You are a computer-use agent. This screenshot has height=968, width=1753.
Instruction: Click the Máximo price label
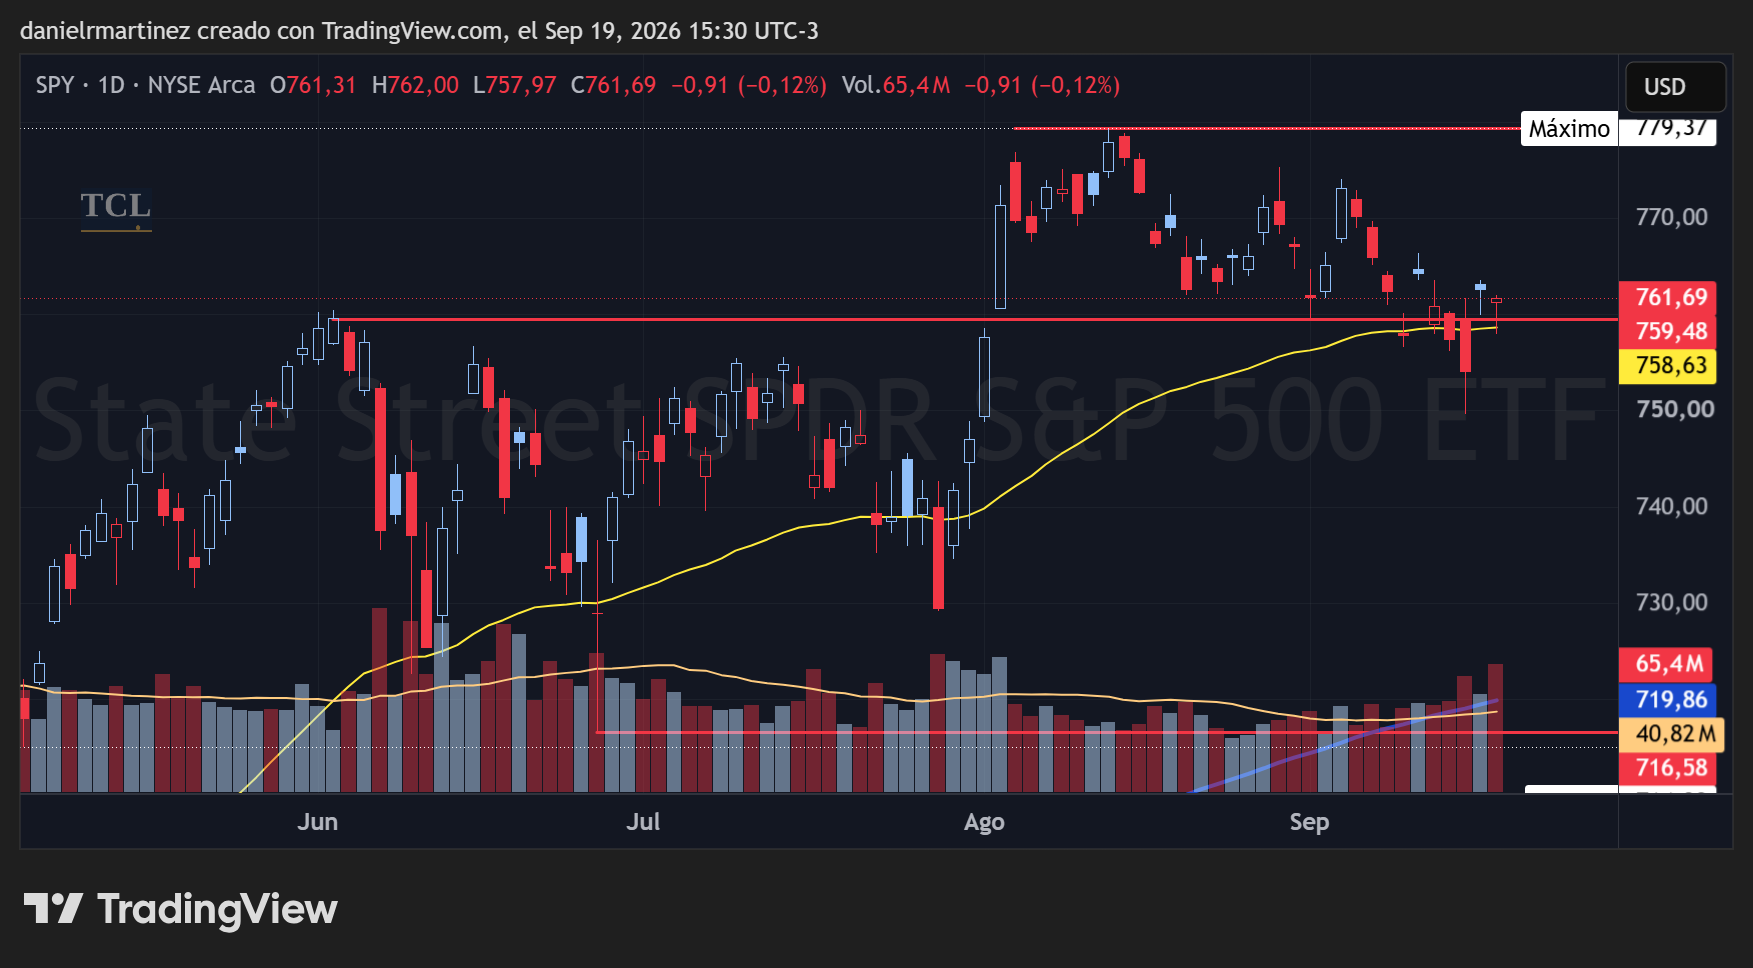(1569, 129)
